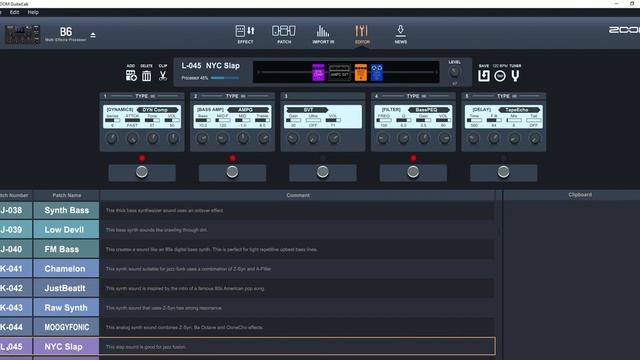This screenshot has height=360, width=640.
Task: Toggle footswitch for effect slot 4
Action: pos(413,172)
